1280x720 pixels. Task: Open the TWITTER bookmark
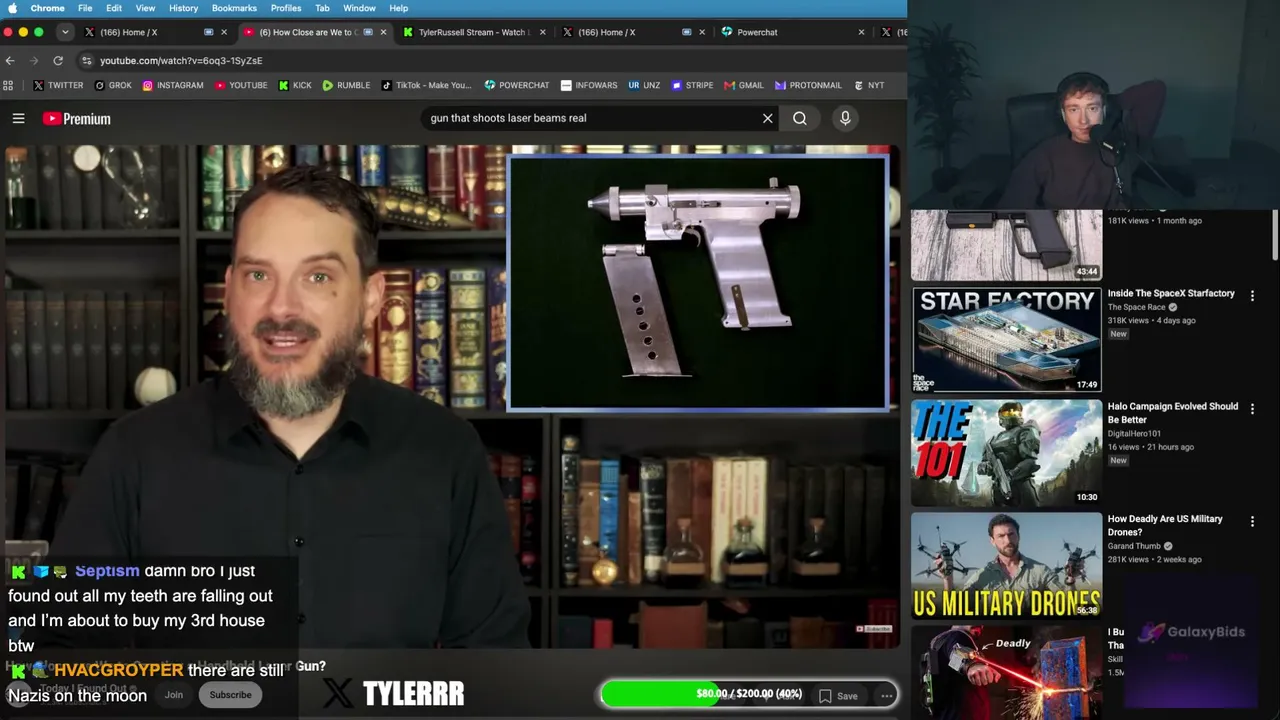[58, 85]
